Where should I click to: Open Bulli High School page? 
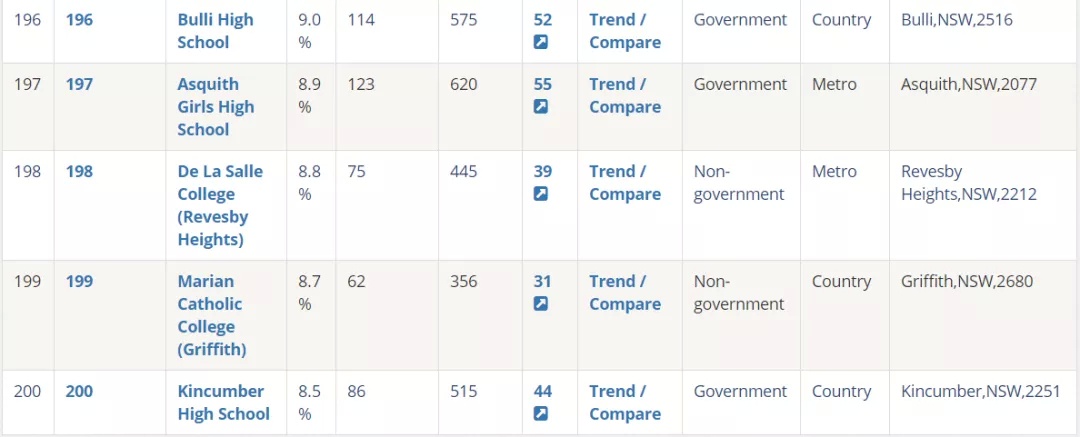point(216,31)
